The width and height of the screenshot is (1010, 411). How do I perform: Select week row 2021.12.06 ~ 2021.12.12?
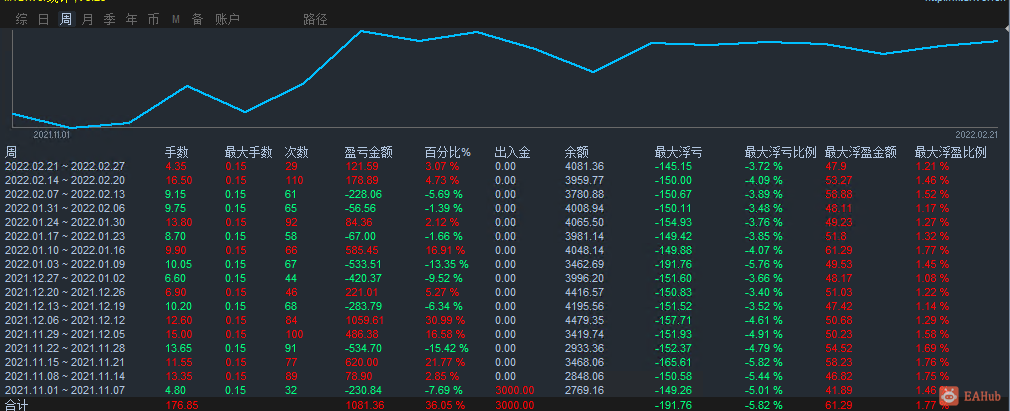(505, 320)
